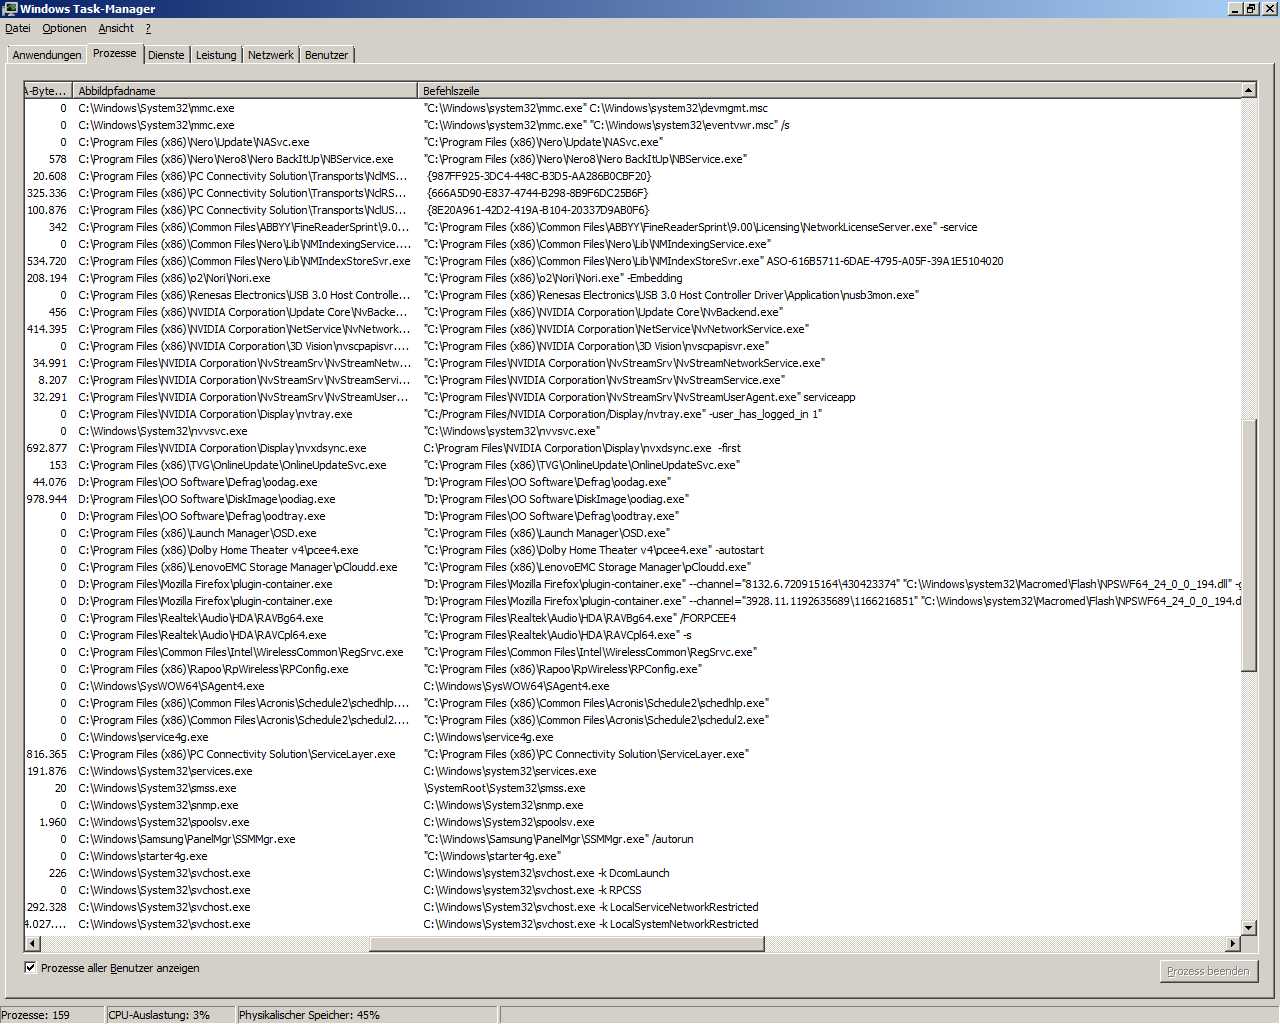Click the memory value '978.944'
The image size is (1280, 1024).
point(47,499)
